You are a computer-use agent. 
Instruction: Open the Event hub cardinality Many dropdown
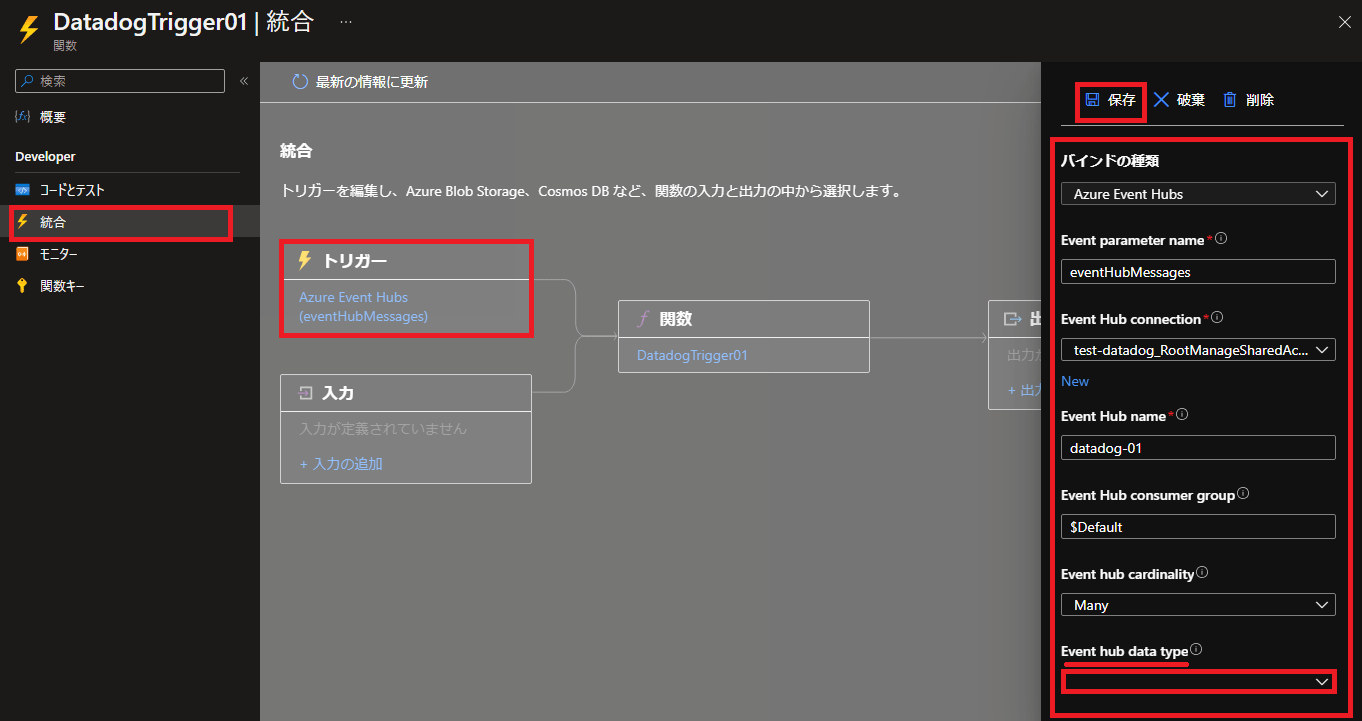coord(1198,604)
